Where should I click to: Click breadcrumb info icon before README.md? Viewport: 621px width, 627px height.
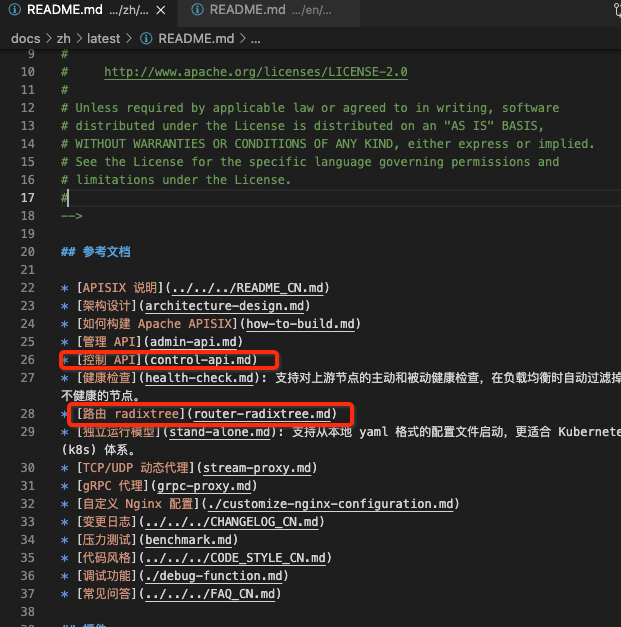(x=146, y=39)
